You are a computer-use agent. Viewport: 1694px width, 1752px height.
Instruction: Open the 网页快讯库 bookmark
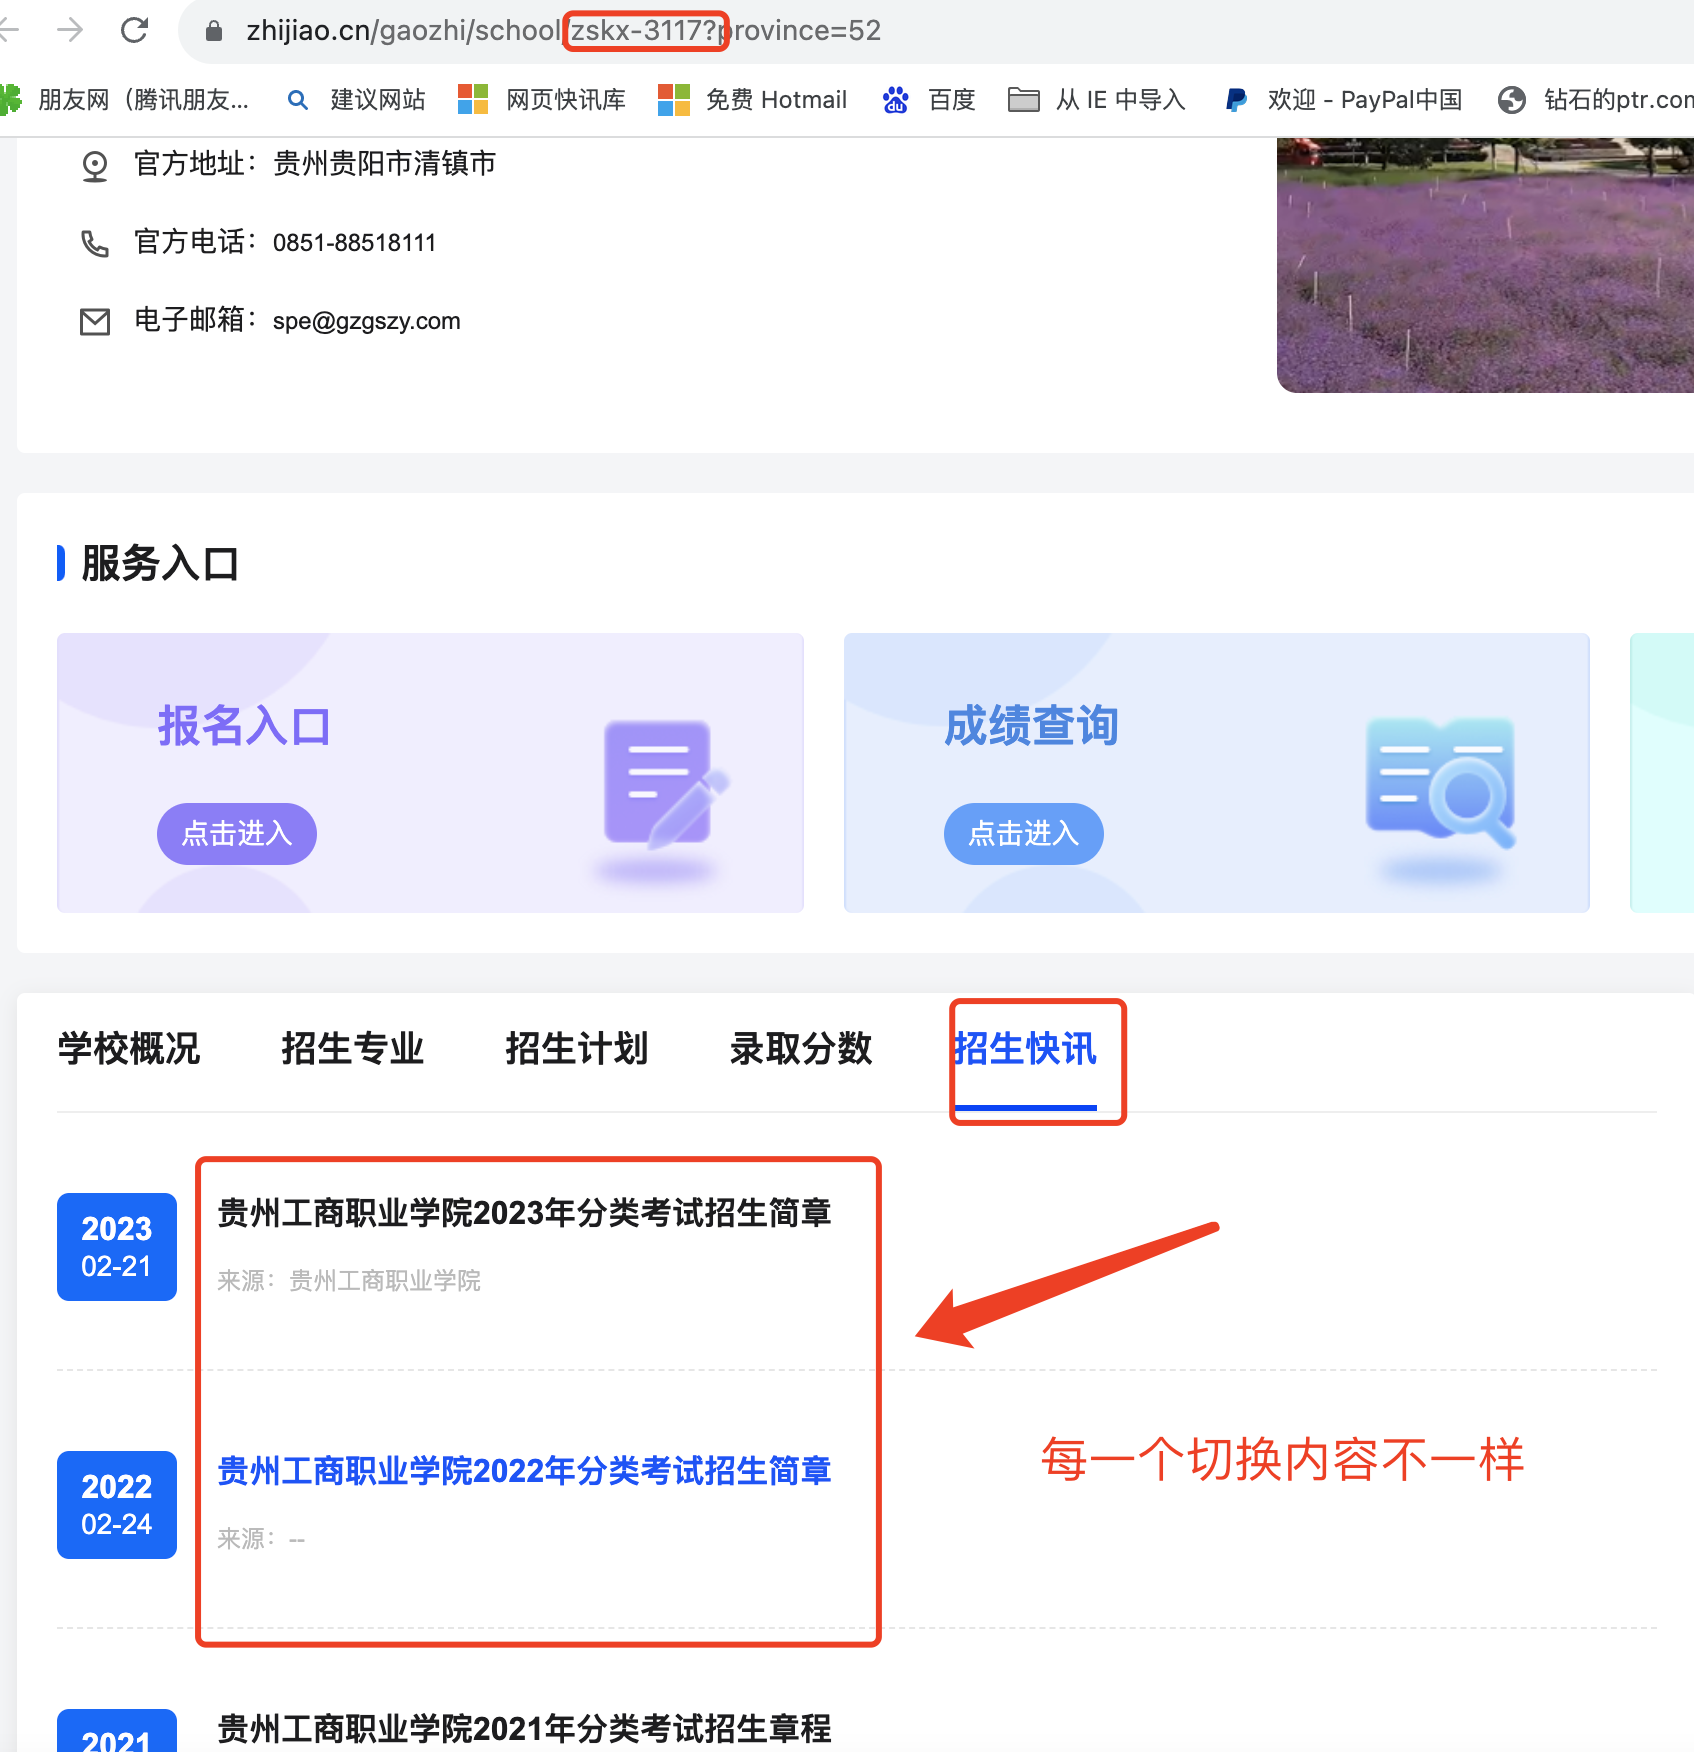tap(542, 99)
